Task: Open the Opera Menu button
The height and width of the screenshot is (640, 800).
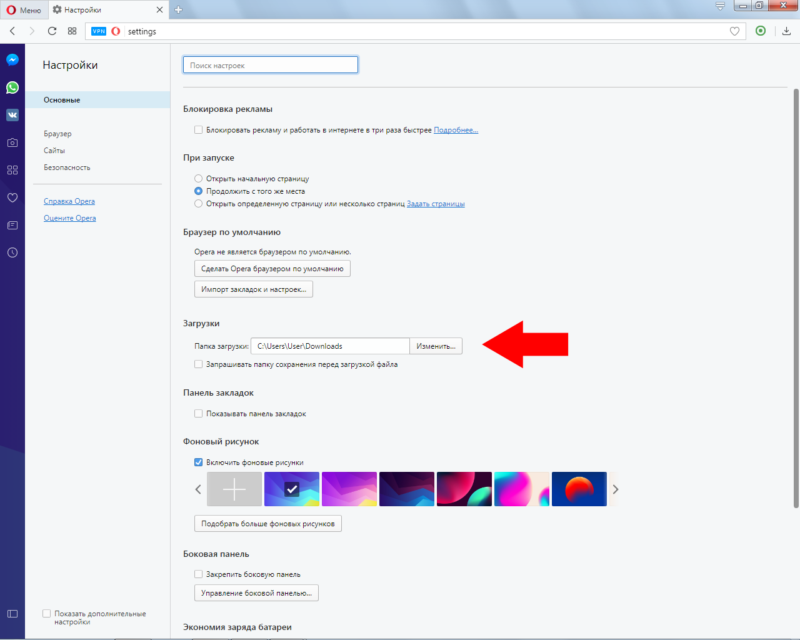Action: pos(23,10)
